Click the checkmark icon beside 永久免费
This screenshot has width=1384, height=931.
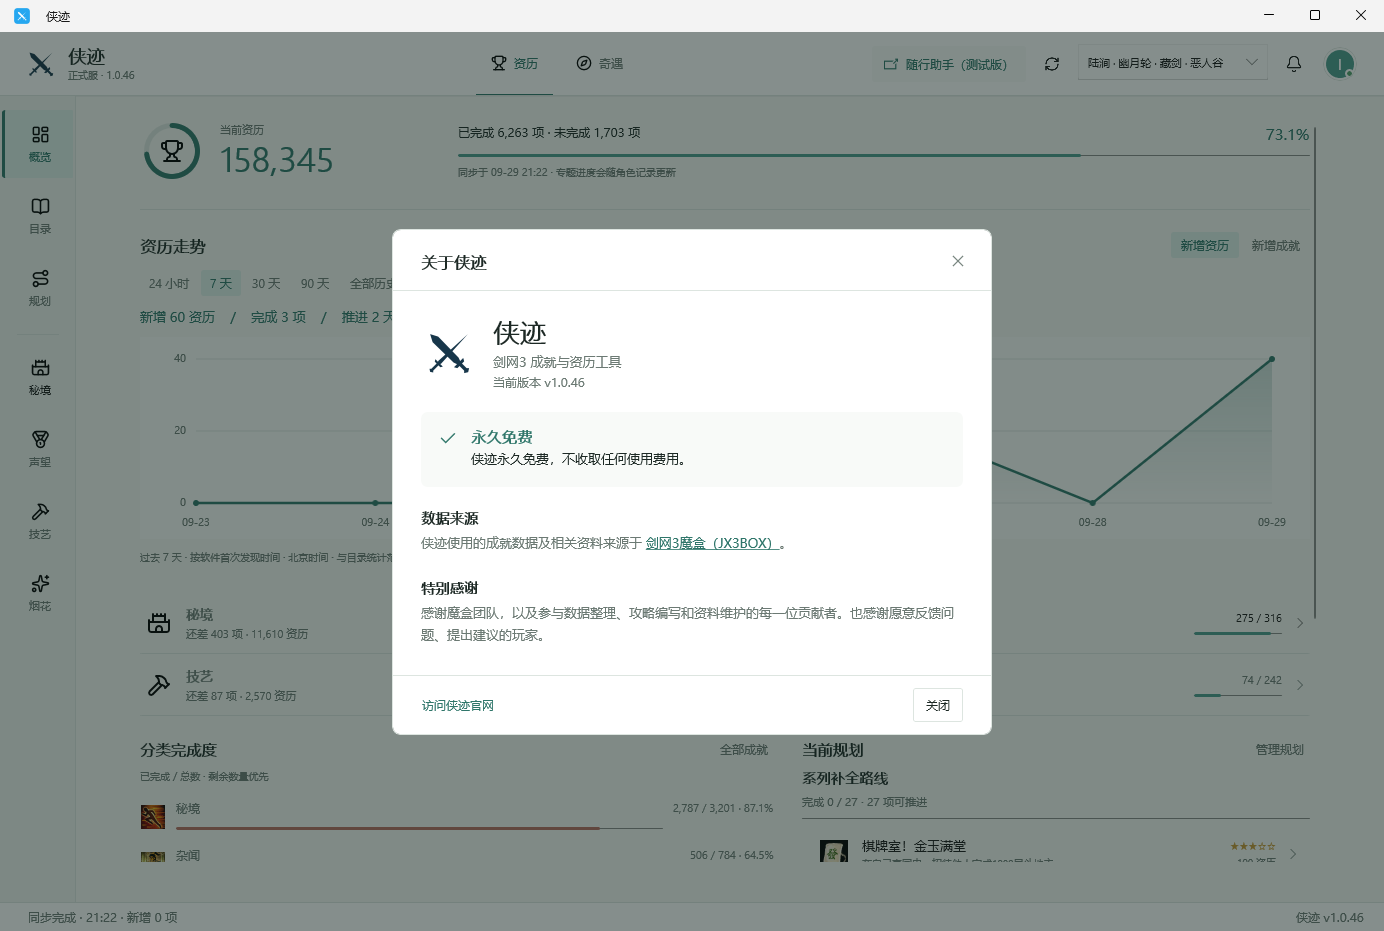click(448, 437)
